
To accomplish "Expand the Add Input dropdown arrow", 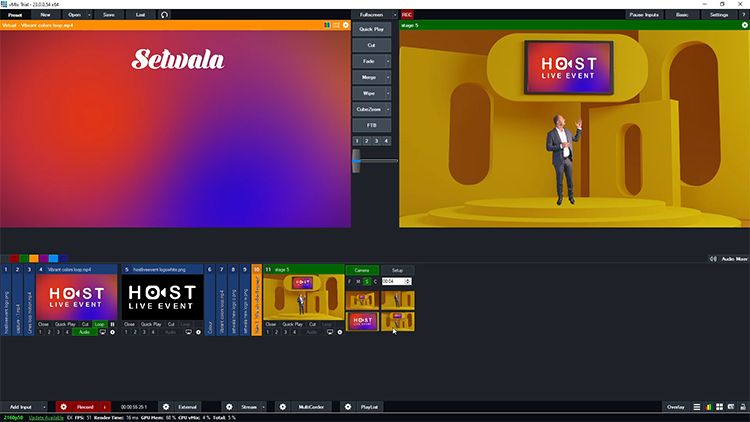I will coord(45,407).
